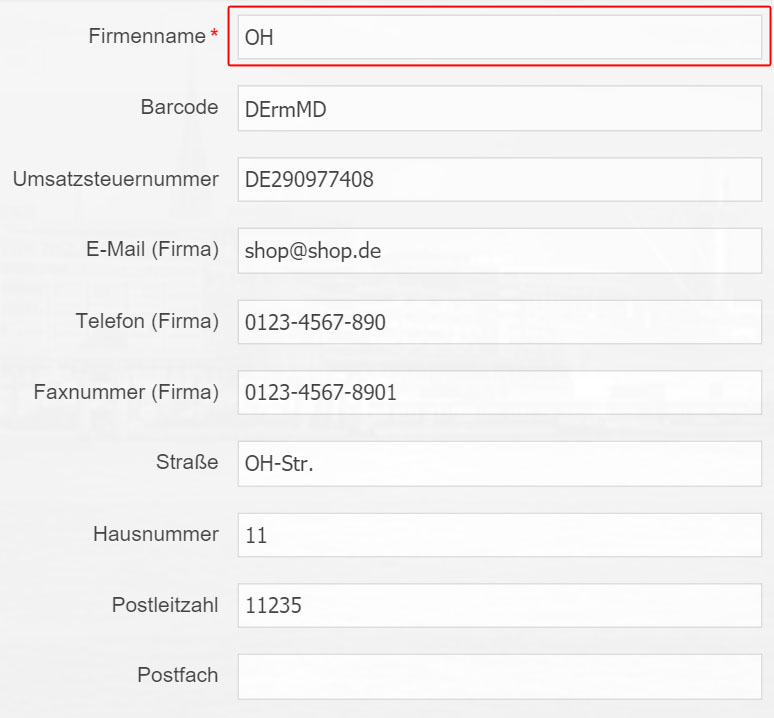The image size is (774, 718).
Task: Click the Telefon (Firma) label
Action: point(147,321)
